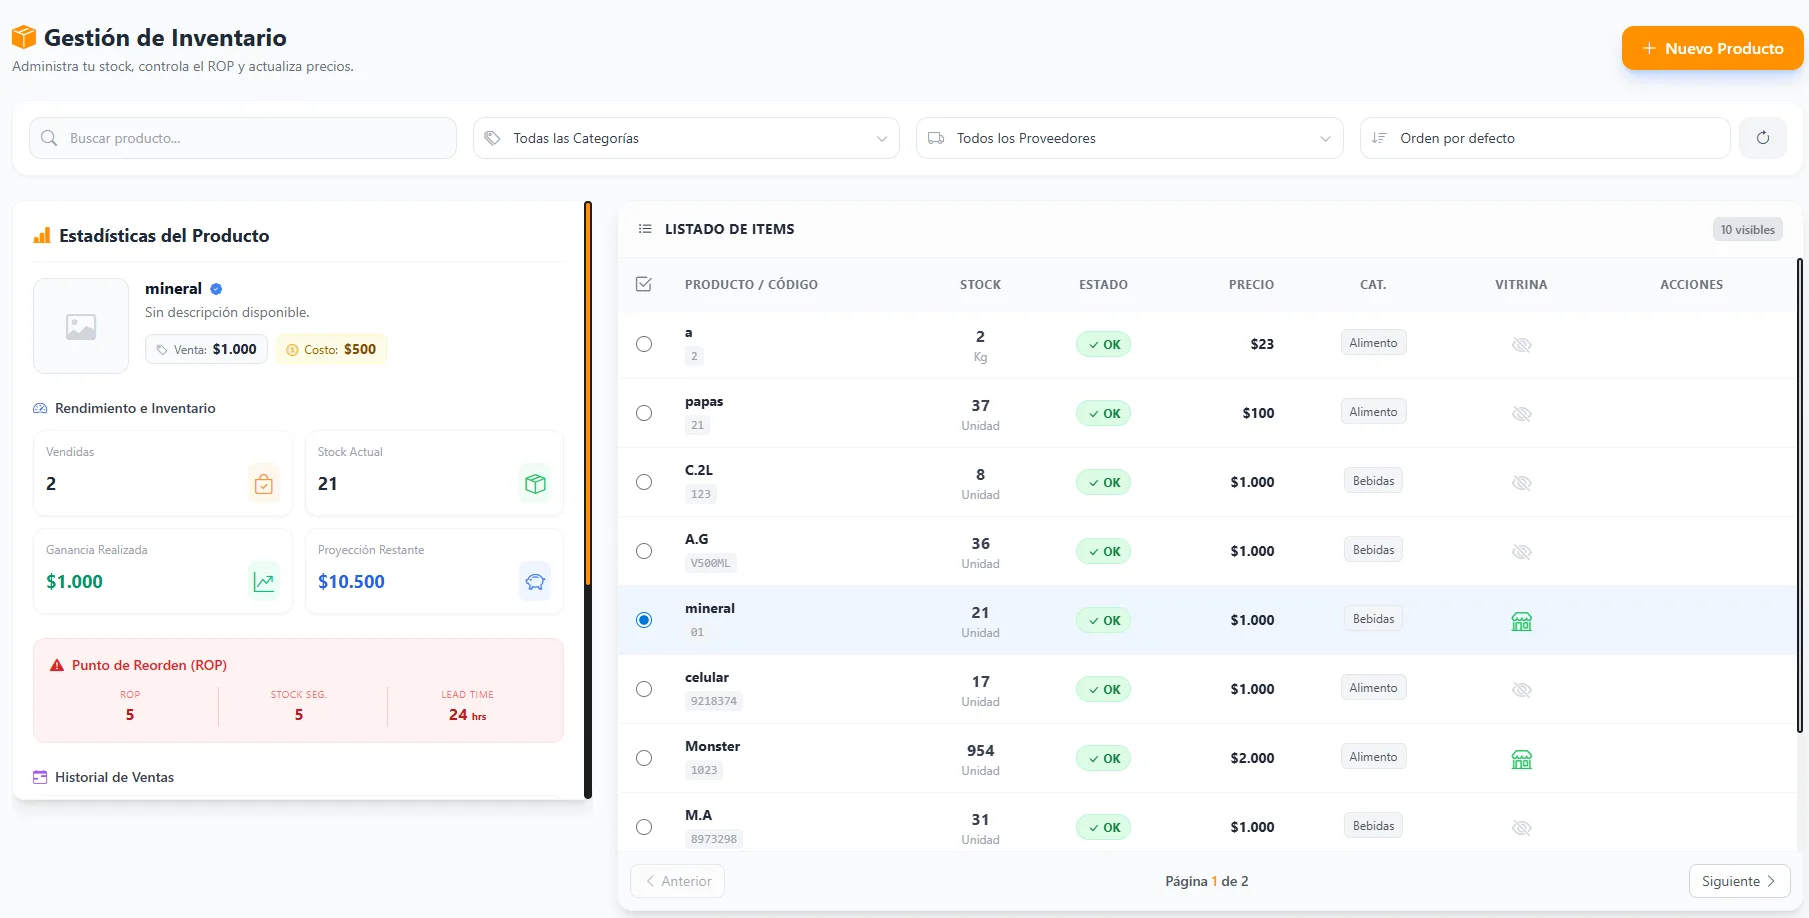Image resolution: width=1809 pixels, height=918 pixels.
Task: Click the 10 visibles badge
Action: point(1747,230)
